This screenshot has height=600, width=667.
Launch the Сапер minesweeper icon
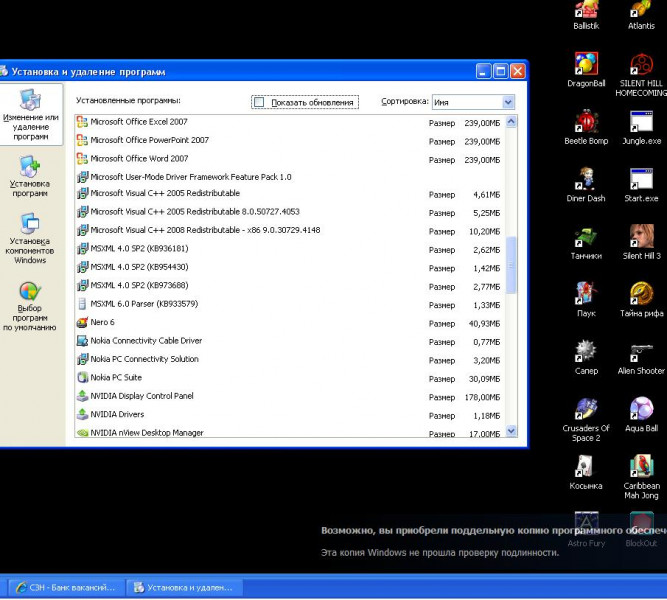[x=586, y=357]
